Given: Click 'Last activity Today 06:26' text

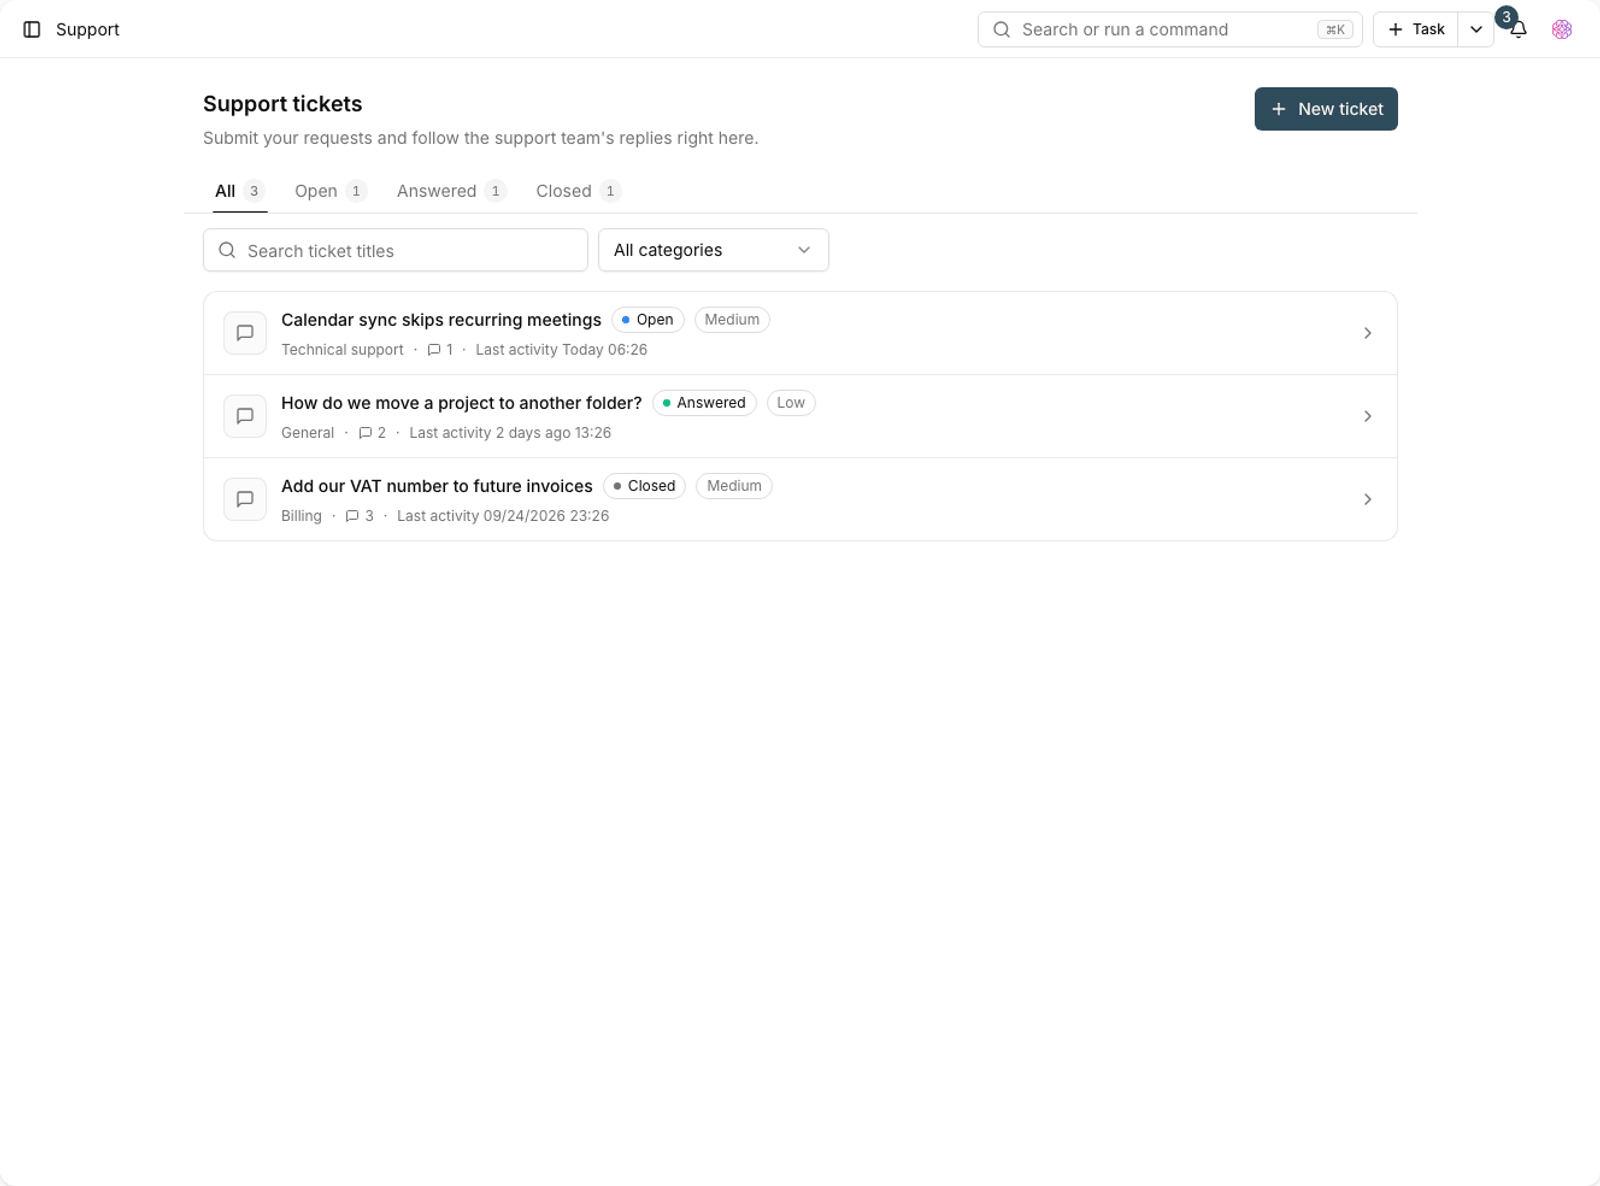Looking at the screenshot, I should (561, 350).
